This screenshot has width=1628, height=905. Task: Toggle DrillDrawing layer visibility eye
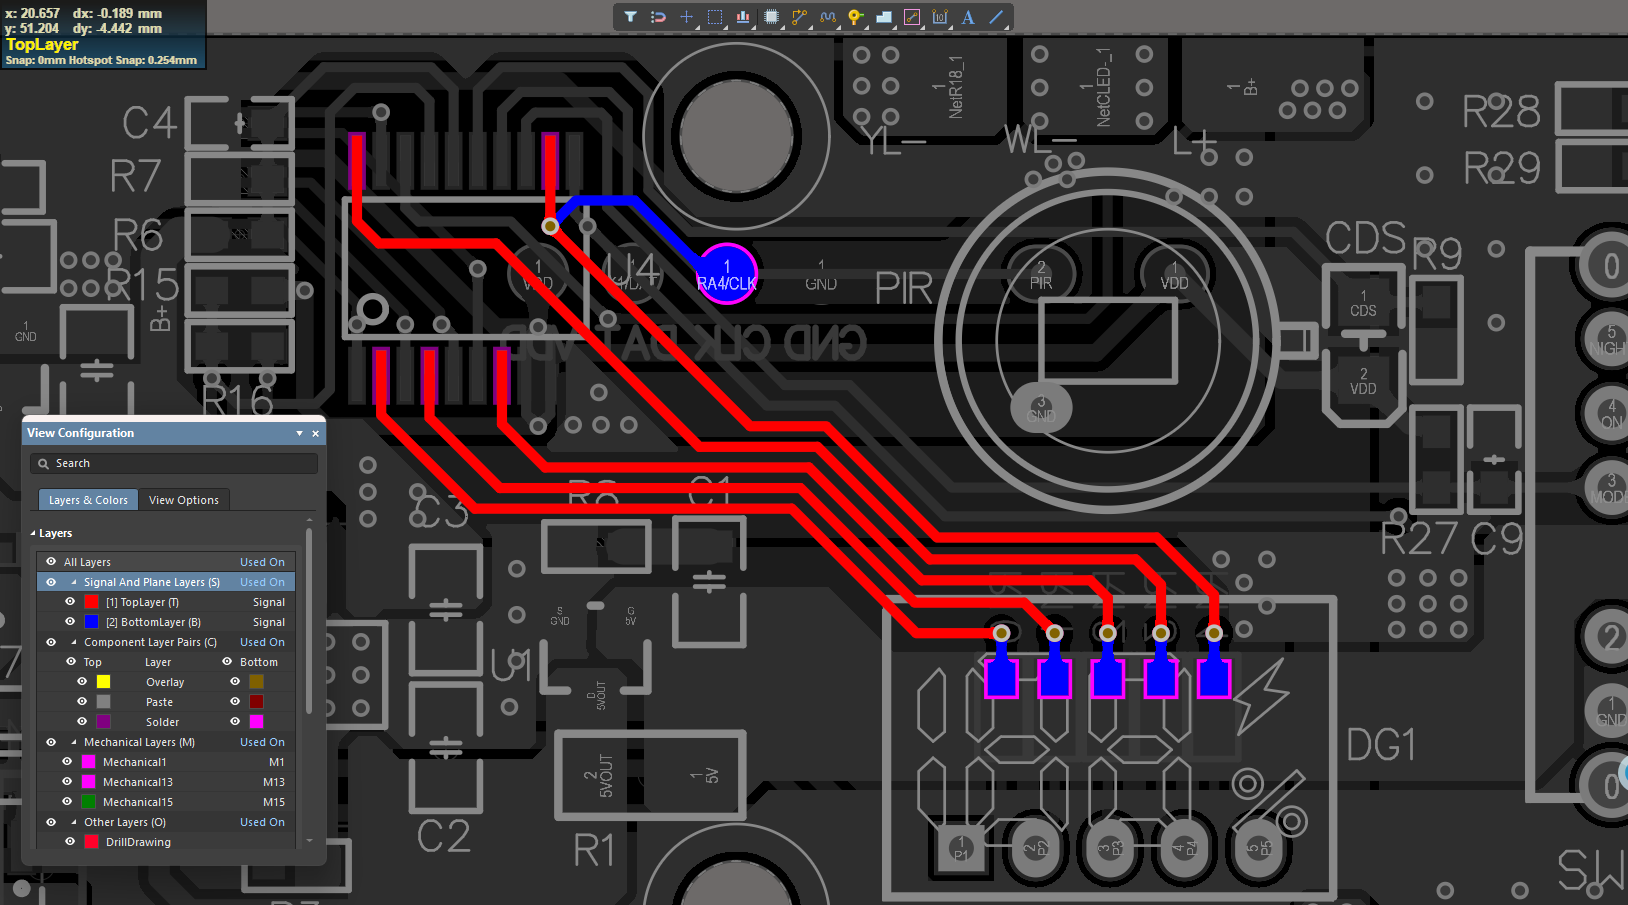tap(70, 842)
